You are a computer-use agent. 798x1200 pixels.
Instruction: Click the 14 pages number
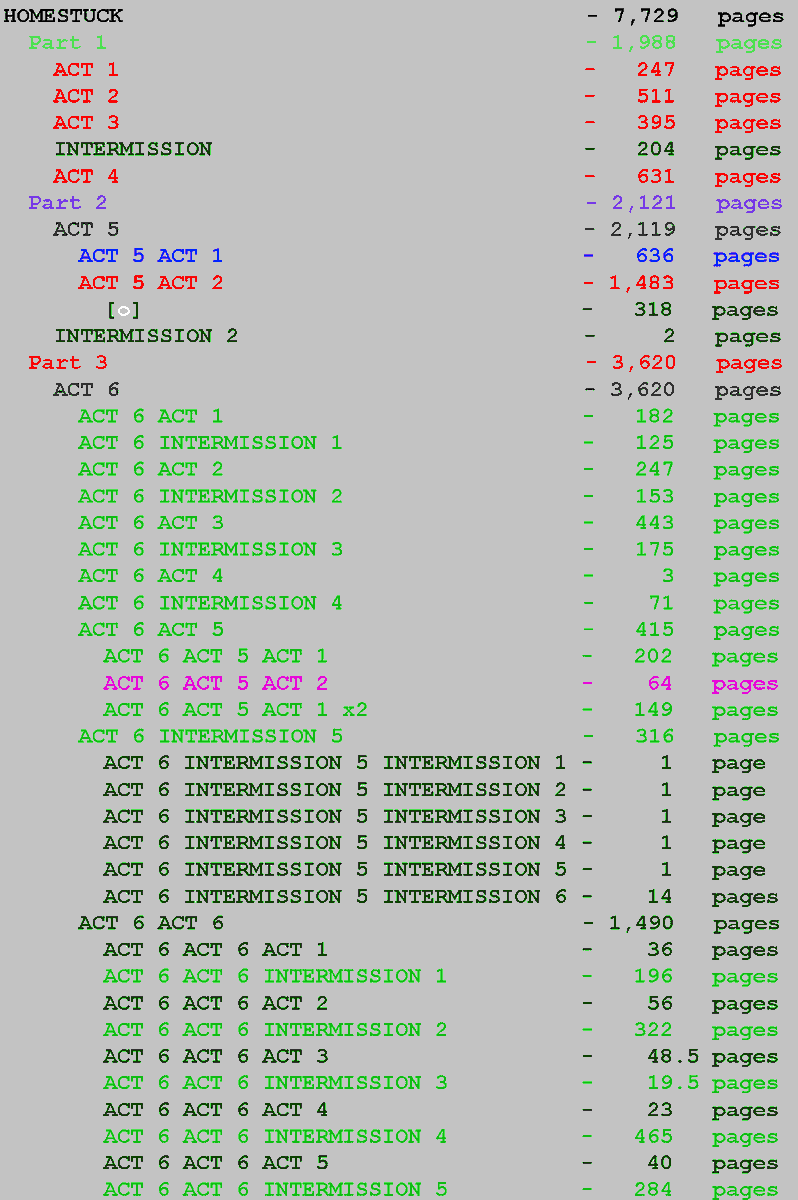660,896
